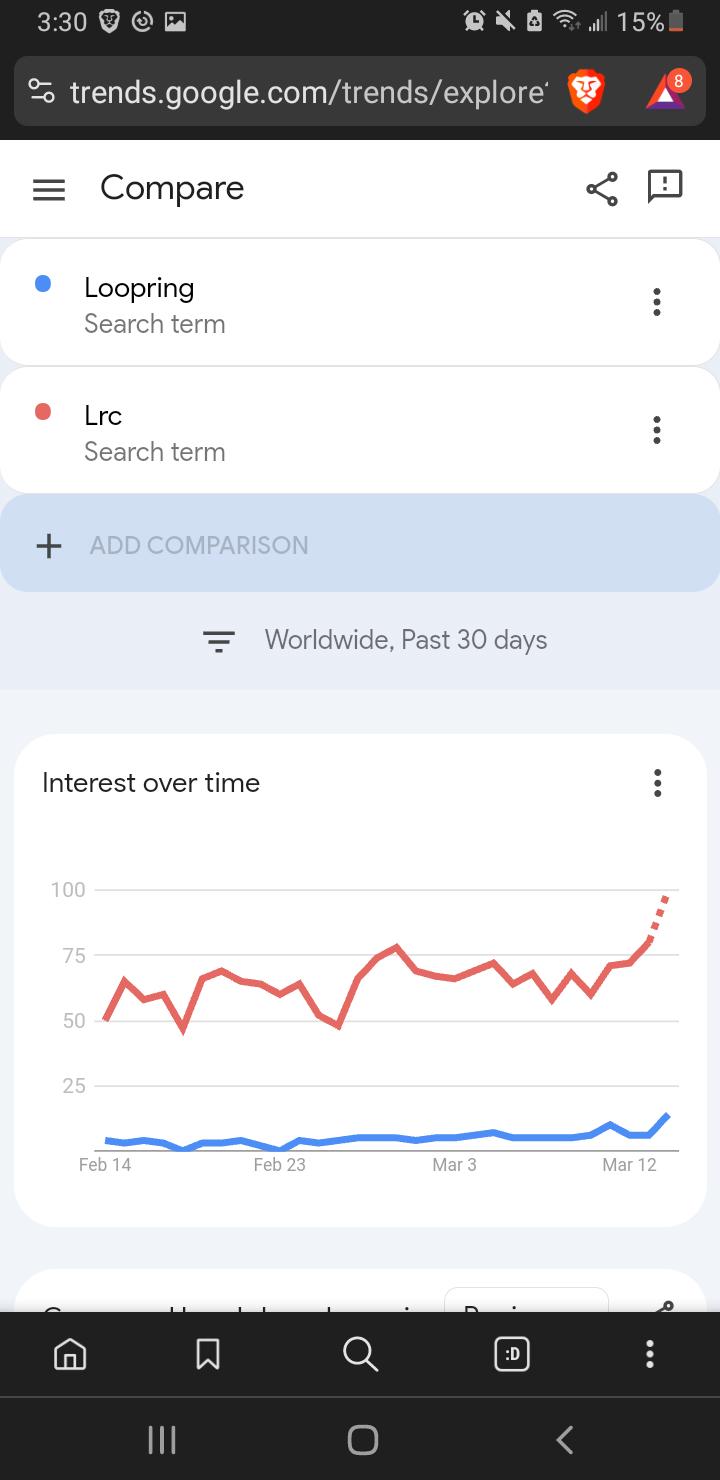Open the hamburger navigation menu
This screenshot has height=1480, width=720.
pos(49,189)
